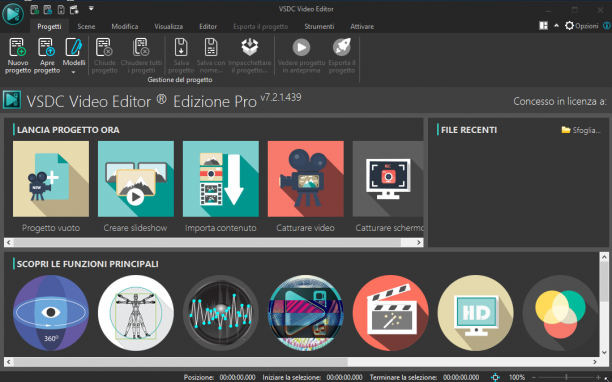Click the fit-to-screen icon beside 100%
This screenshot has height=382, width=612.
coord(495,377)
